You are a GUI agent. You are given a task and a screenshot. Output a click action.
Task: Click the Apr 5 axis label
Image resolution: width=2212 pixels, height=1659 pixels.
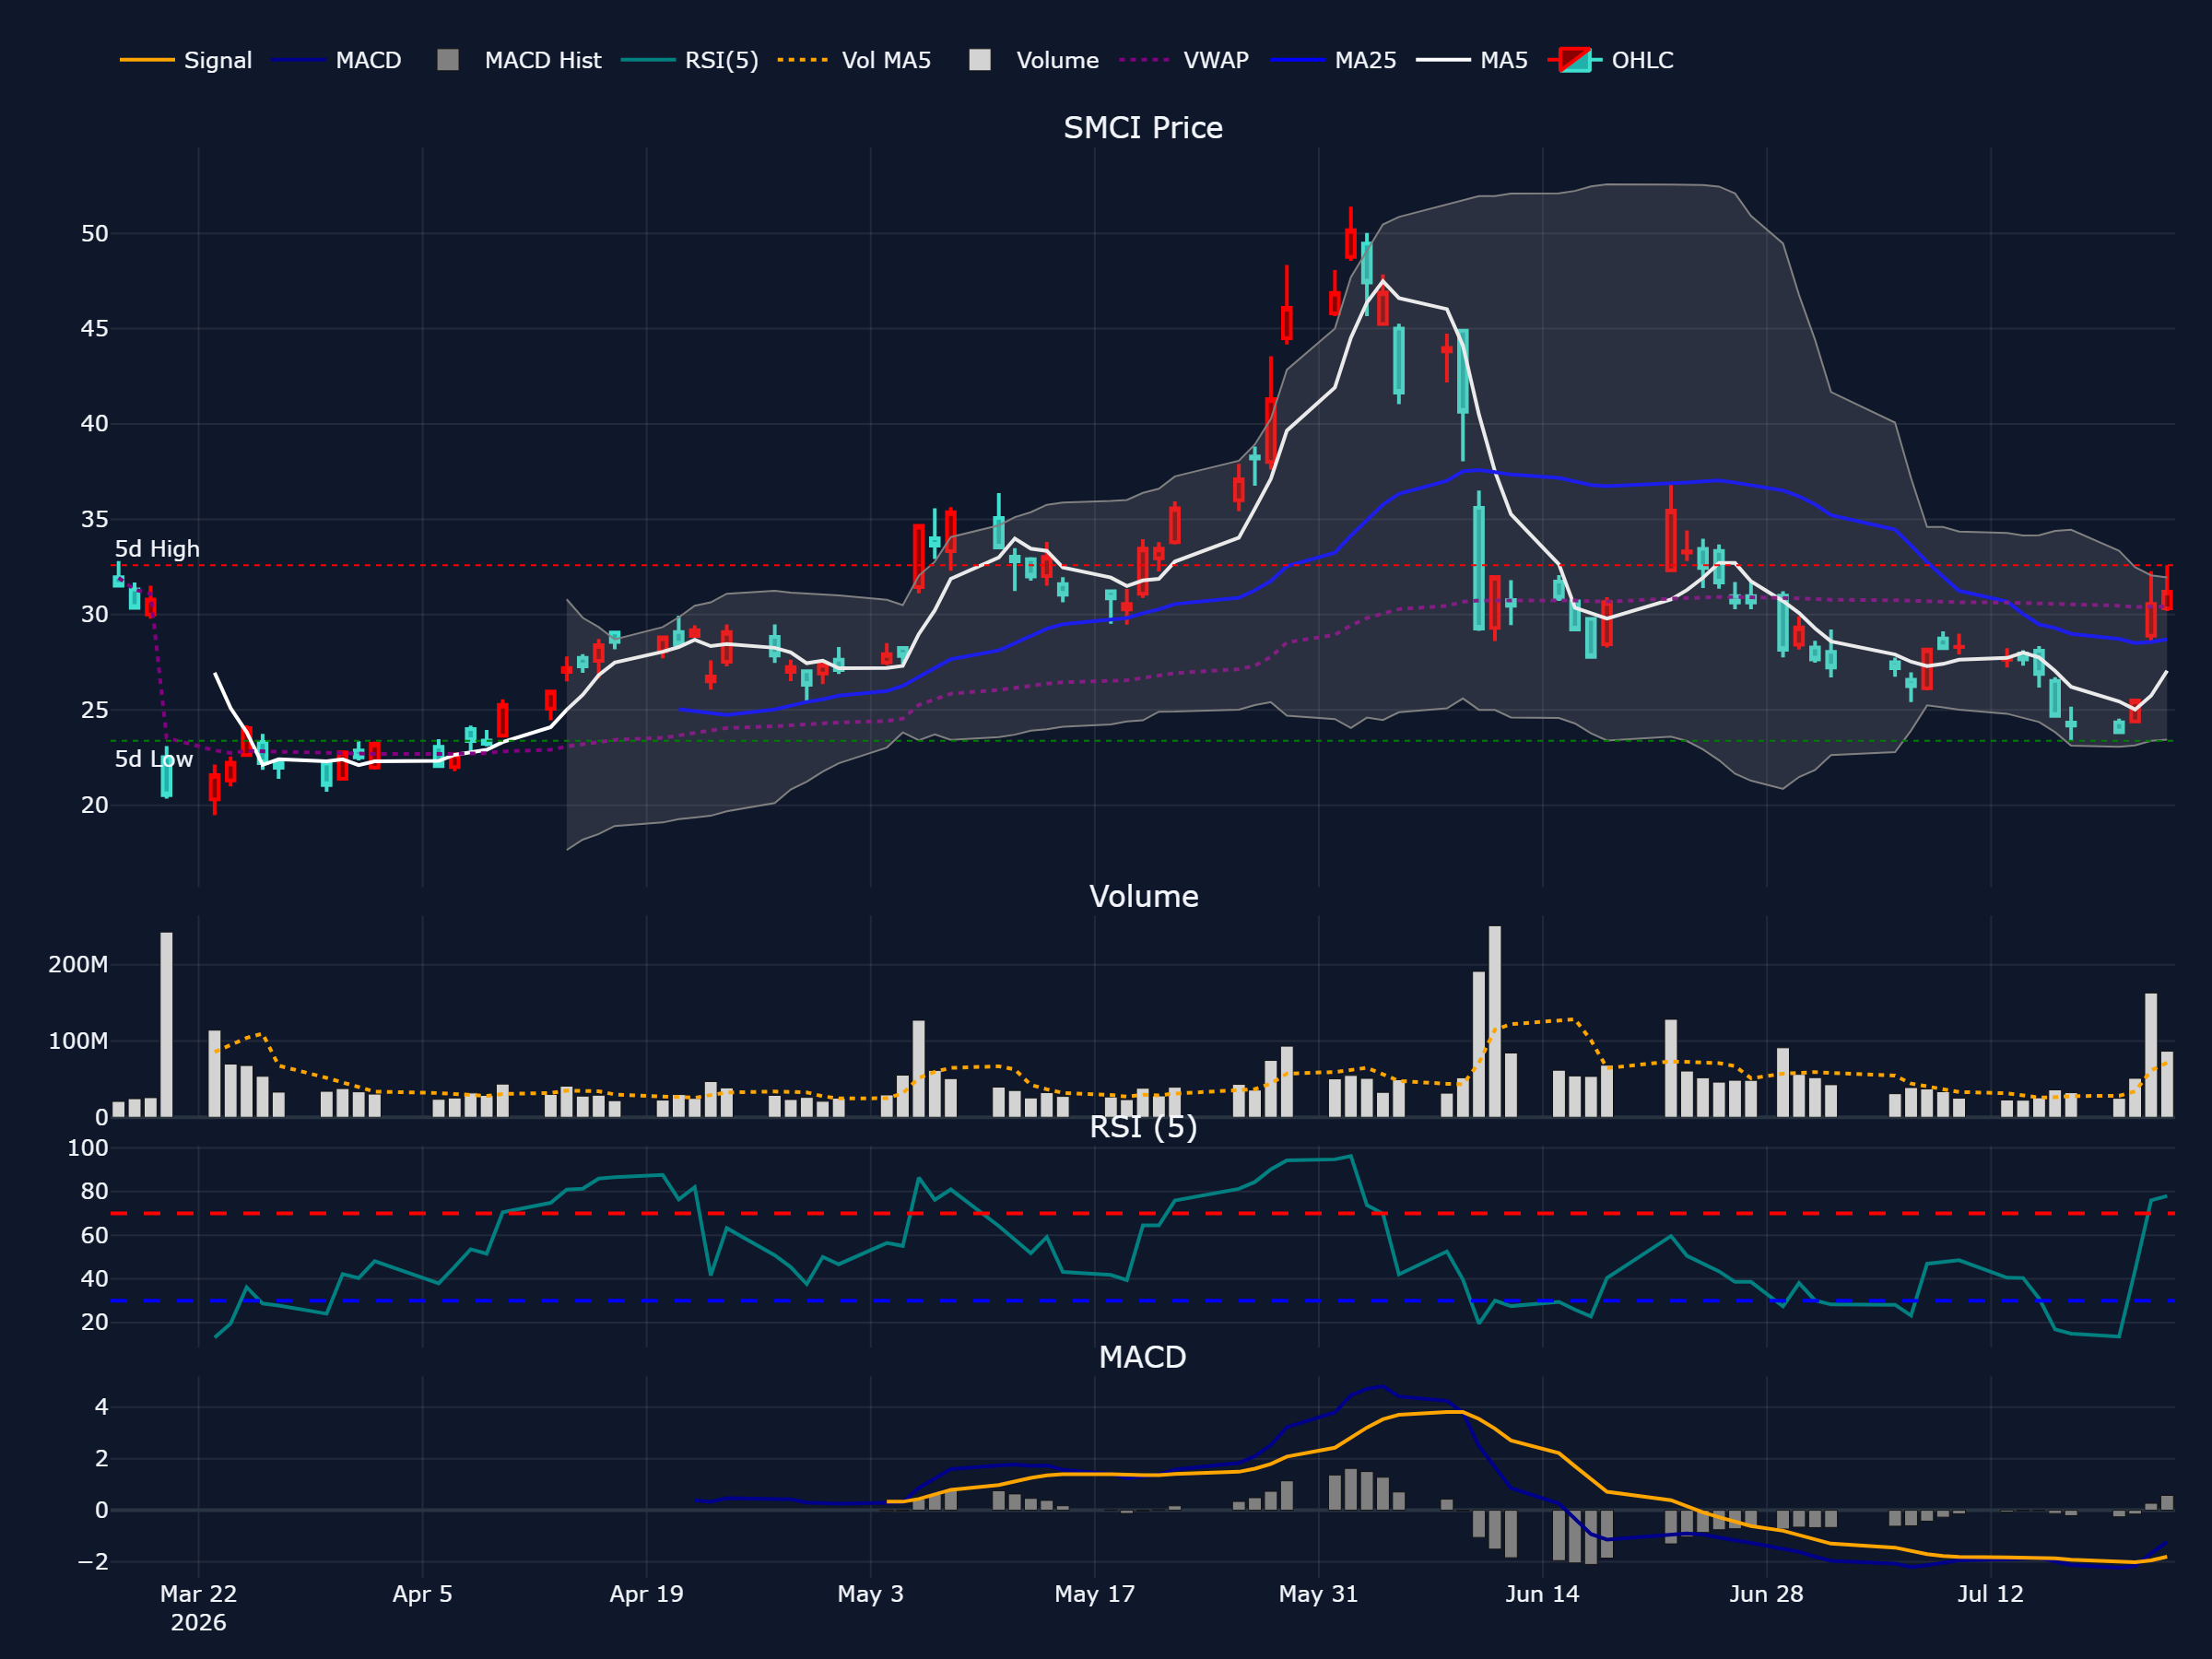[422, 1594]
